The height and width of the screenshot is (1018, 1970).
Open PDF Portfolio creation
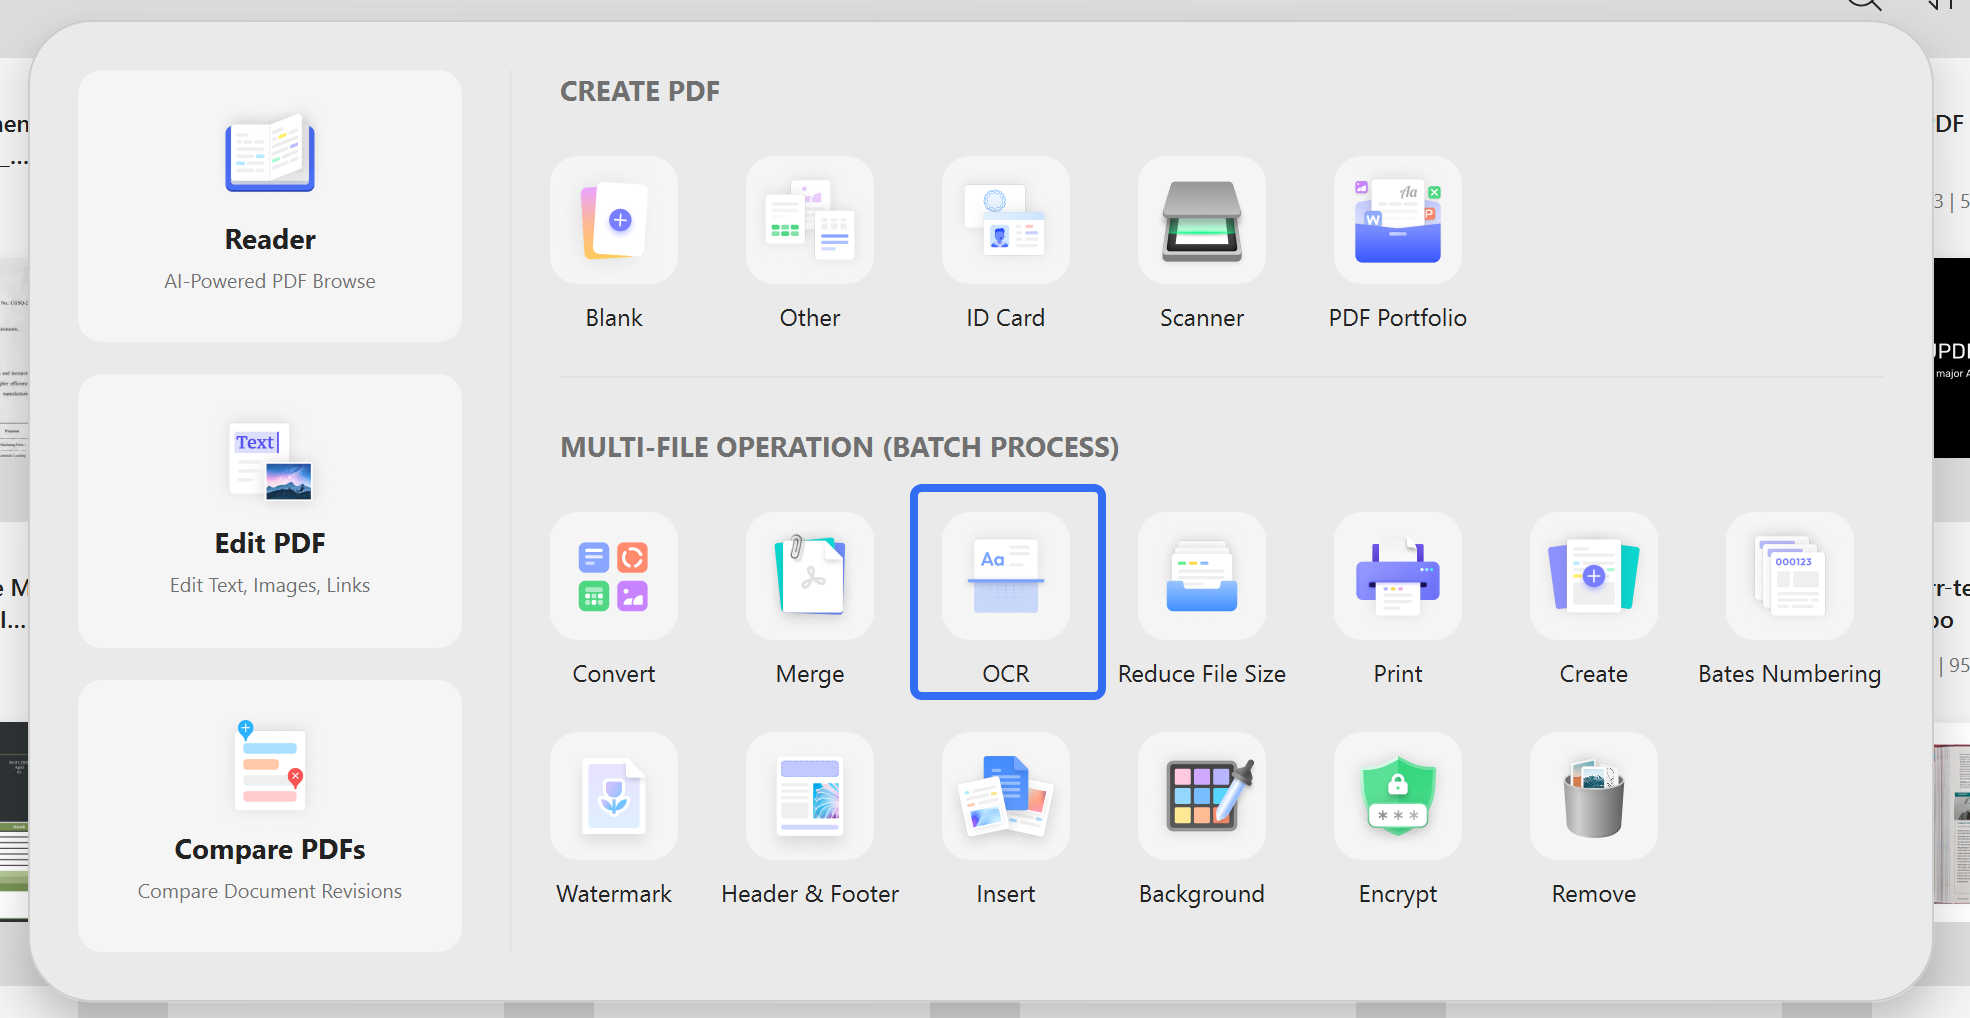(x=1398, y=220)
